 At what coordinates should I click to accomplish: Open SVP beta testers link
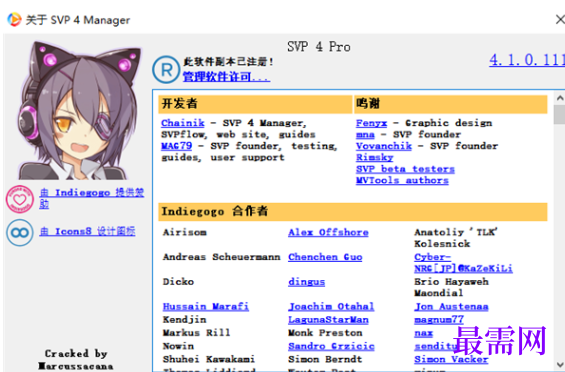click(x=405, y=169)
